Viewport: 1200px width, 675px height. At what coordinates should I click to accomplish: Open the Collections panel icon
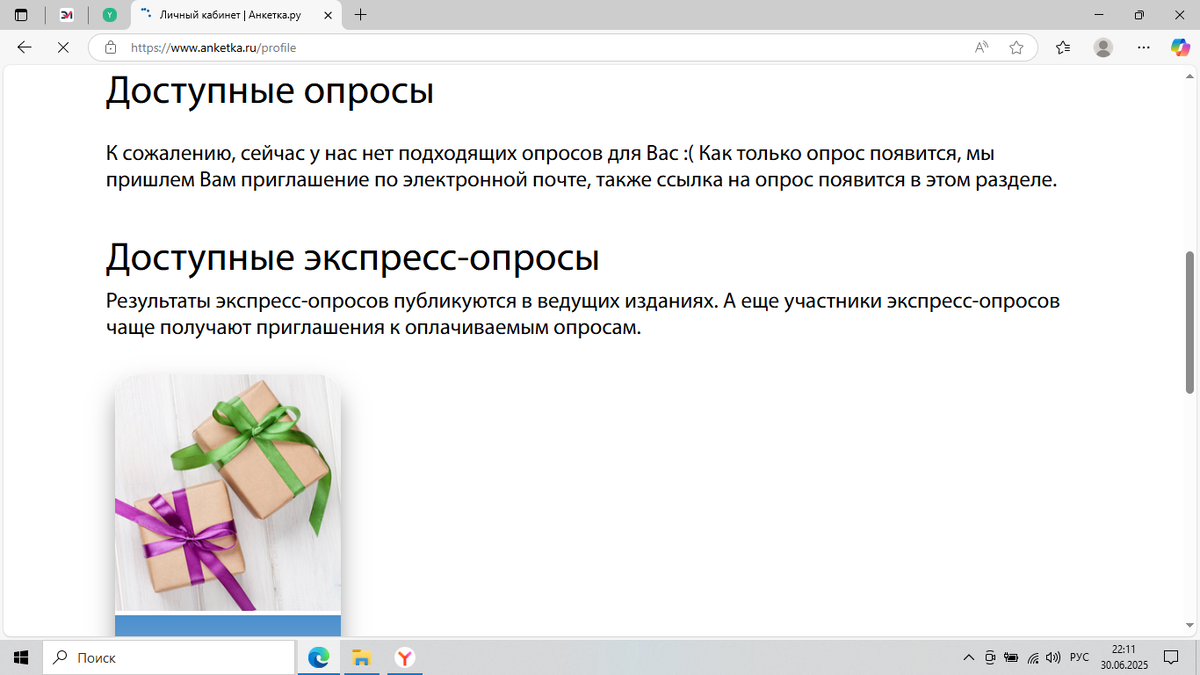coord(1062,46)
